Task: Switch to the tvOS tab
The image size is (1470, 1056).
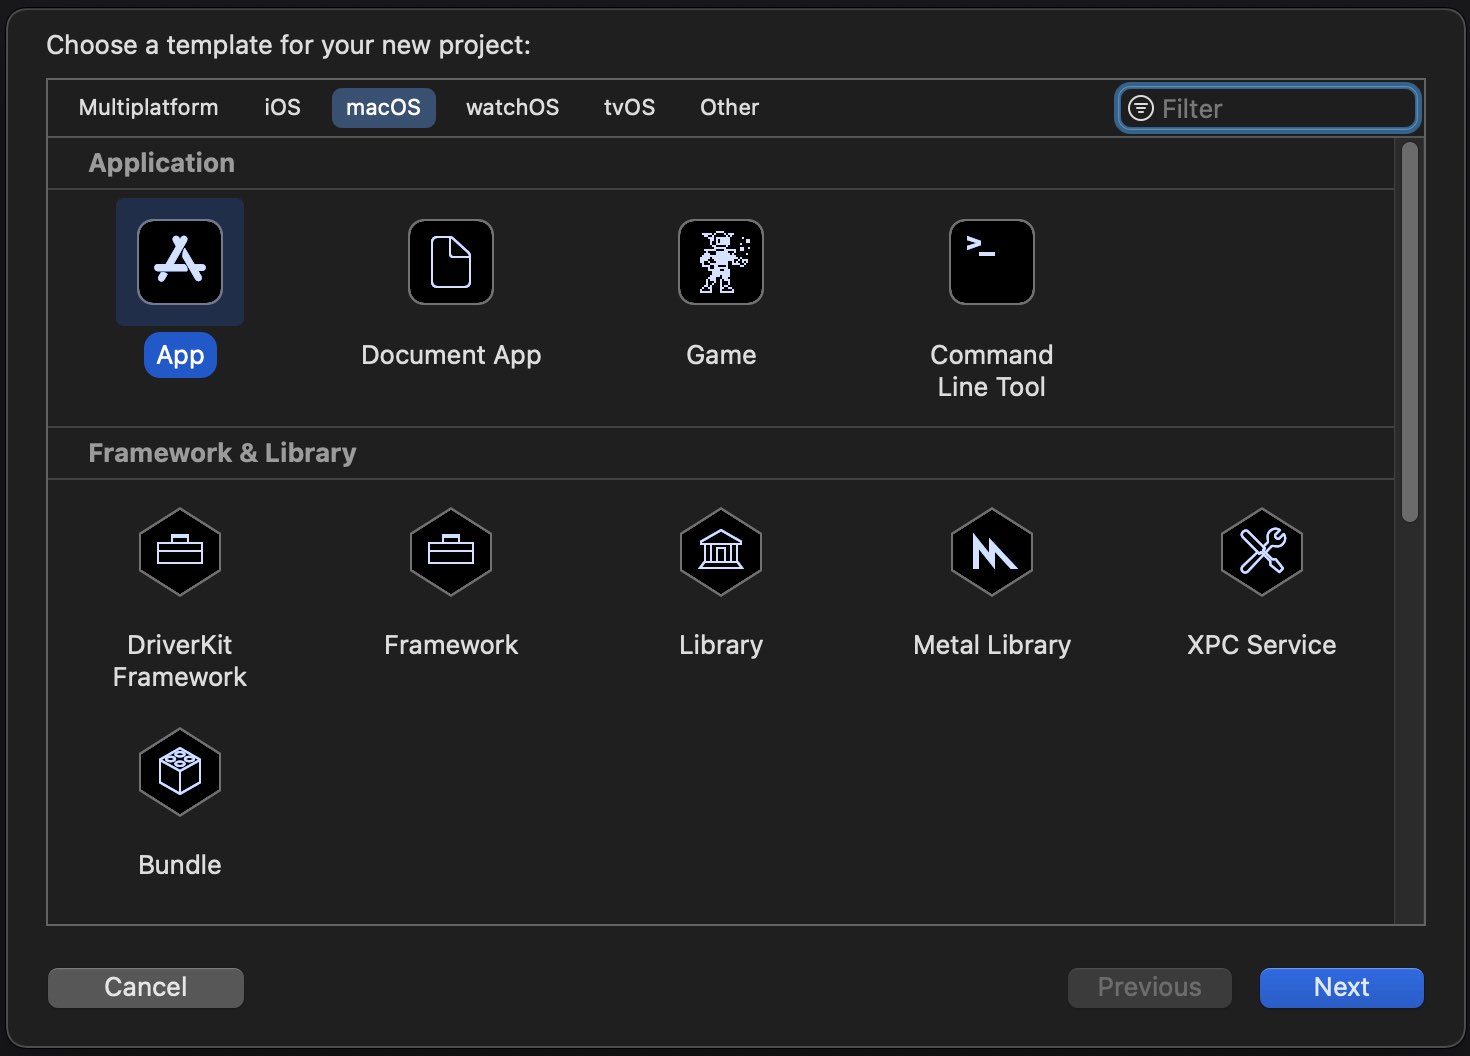Action: 629,108
